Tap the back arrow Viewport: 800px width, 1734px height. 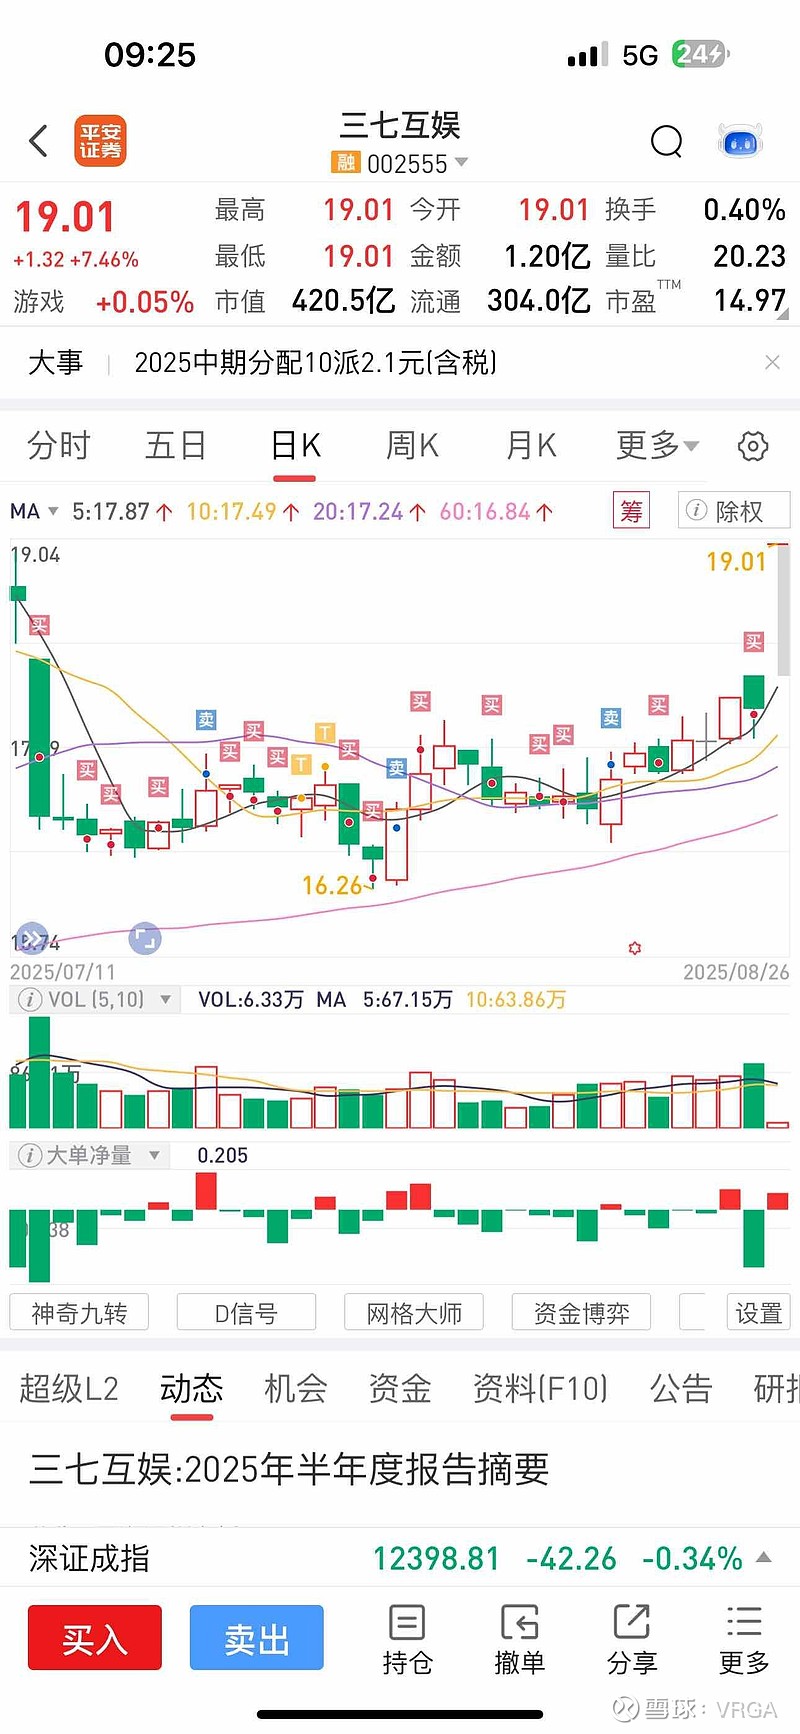pyautogui.click(x=39, y=141)
